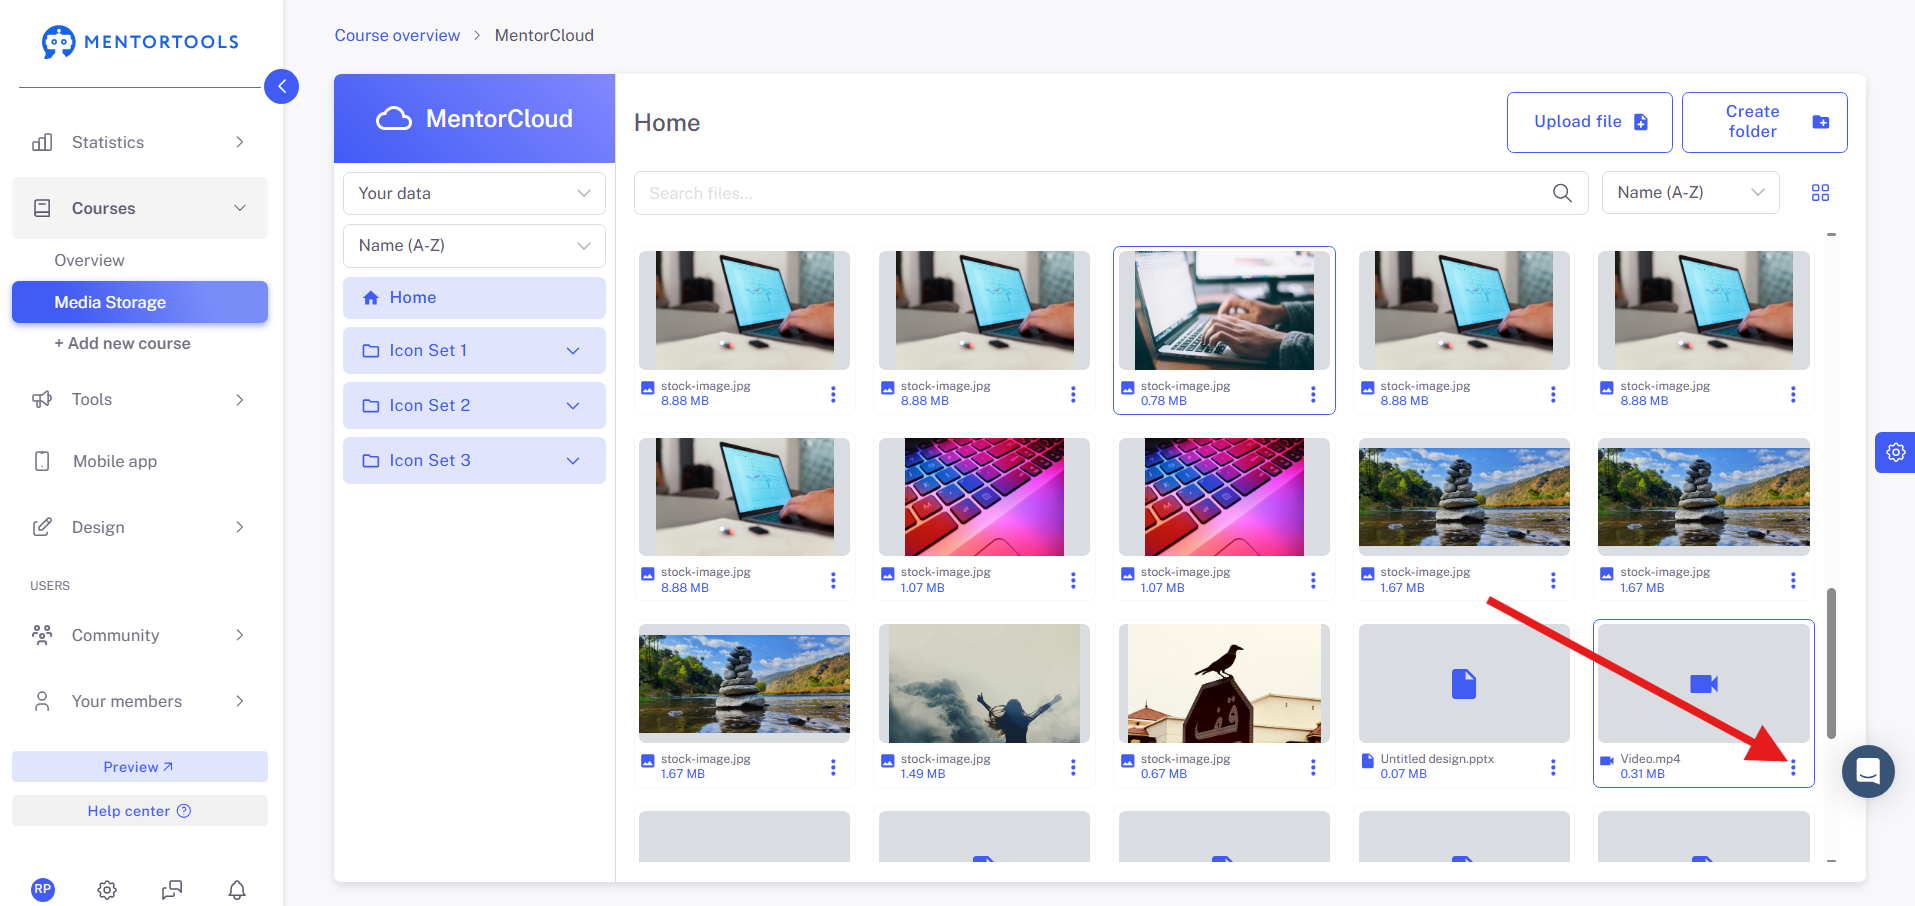Go back via Course overview breadcrumb
The height and width of the screenshot is (906, 1915).
(397, 35)
